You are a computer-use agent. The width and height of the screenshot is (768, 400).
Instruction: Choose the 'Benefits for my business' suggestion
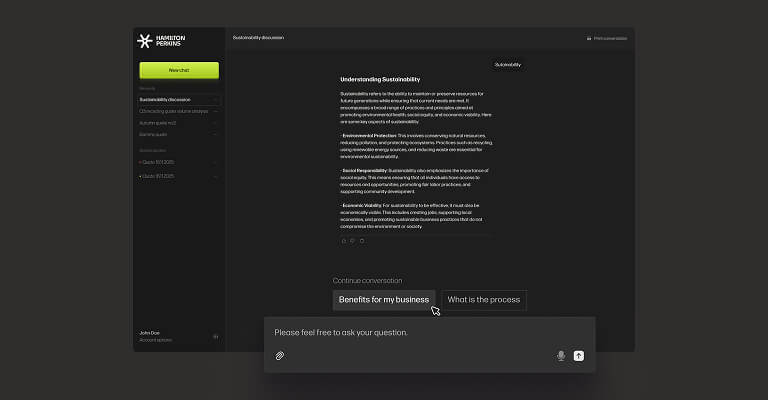click(x=383, y=300)
